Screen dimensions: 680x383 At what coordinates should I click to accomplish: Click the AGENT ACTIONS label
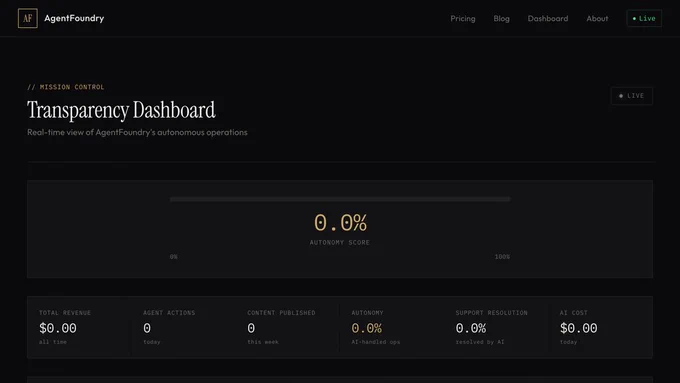tap(169, 313)
